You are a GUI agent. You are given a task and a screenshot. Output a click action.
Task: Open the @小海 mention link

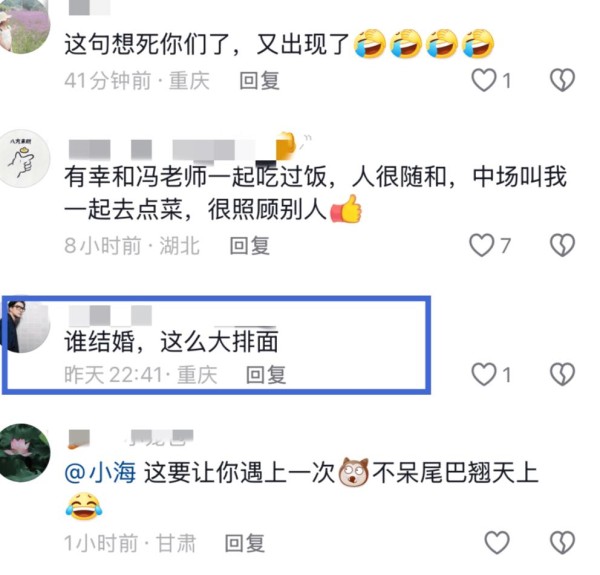coord(100,473)
